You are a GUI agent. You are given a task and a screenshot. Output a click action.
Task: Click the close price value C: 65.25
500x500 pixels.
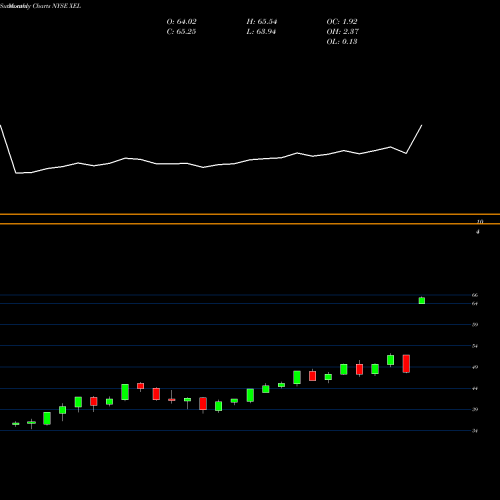[x=181, y=32]
